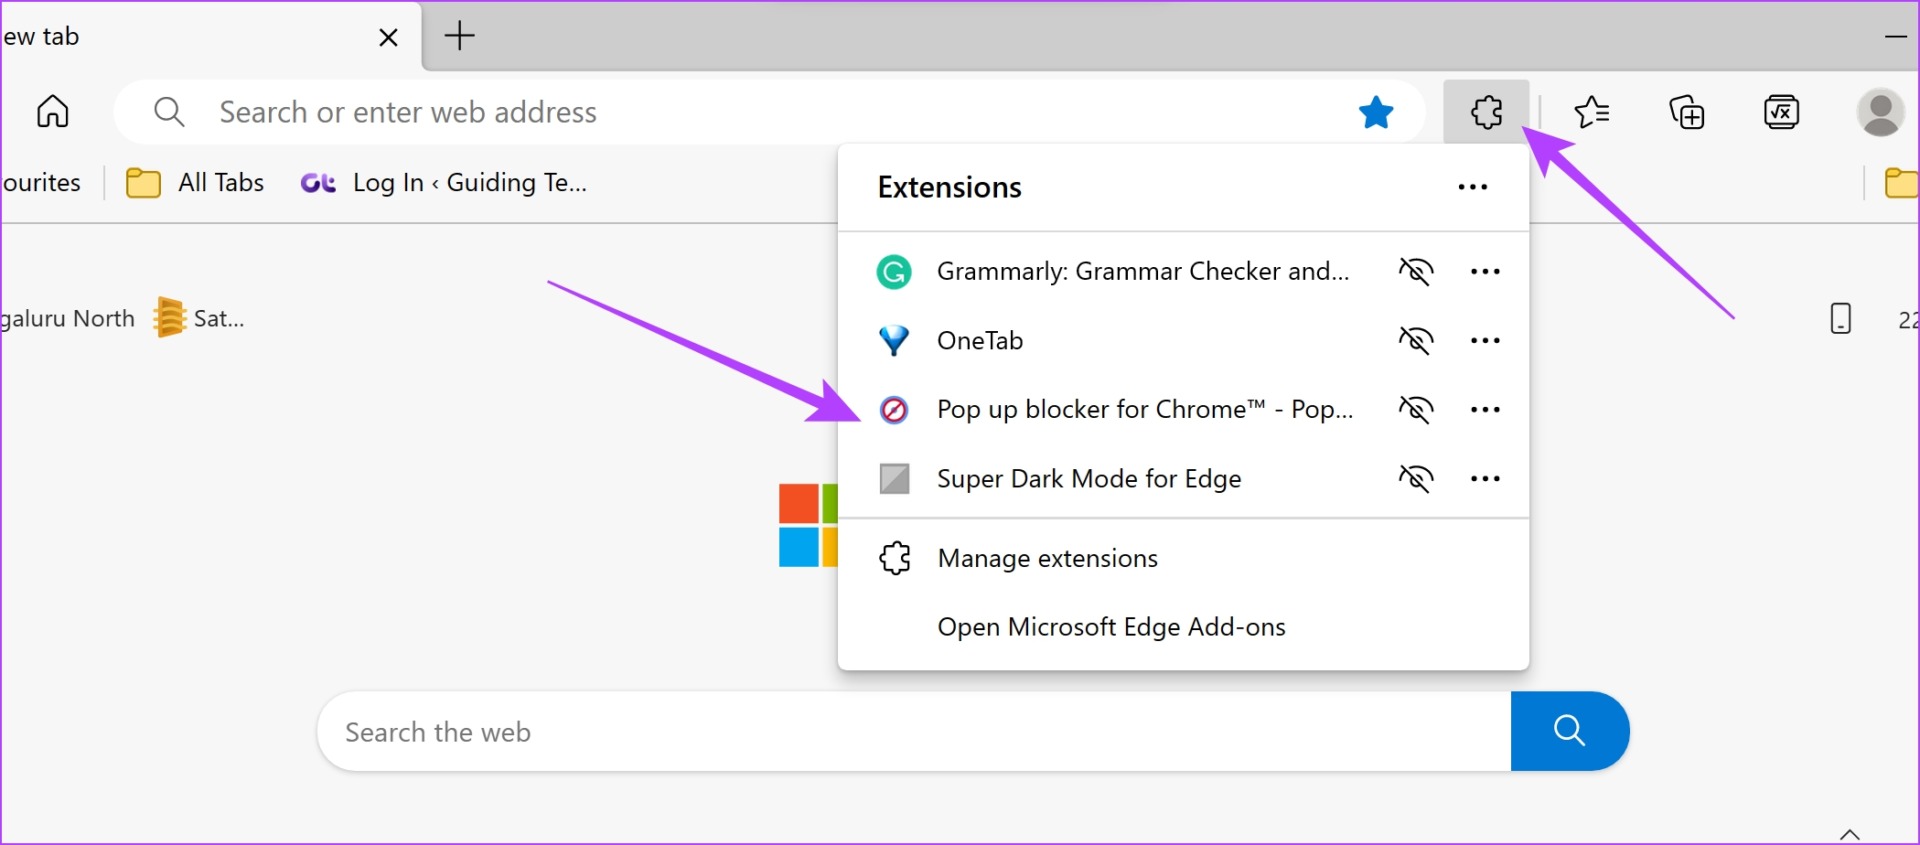Toggle toolbar visibility for OneTab extension

click(1416, 340)
